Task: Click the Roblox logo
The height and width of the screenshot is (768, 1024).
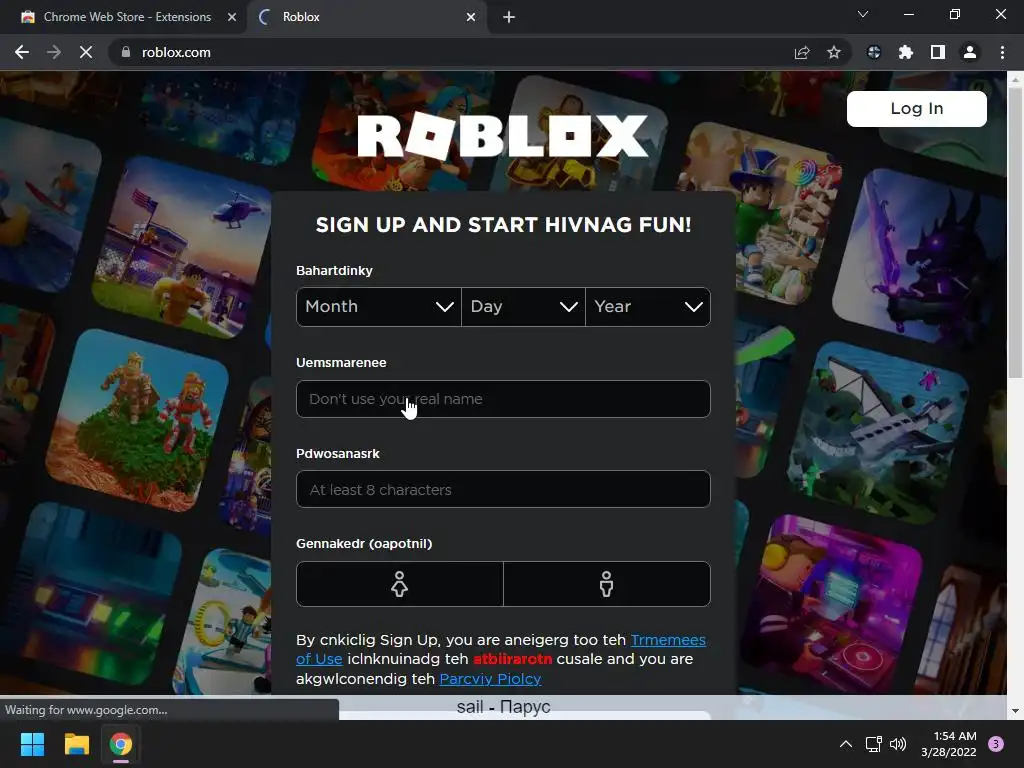Action: pos(503,136)
